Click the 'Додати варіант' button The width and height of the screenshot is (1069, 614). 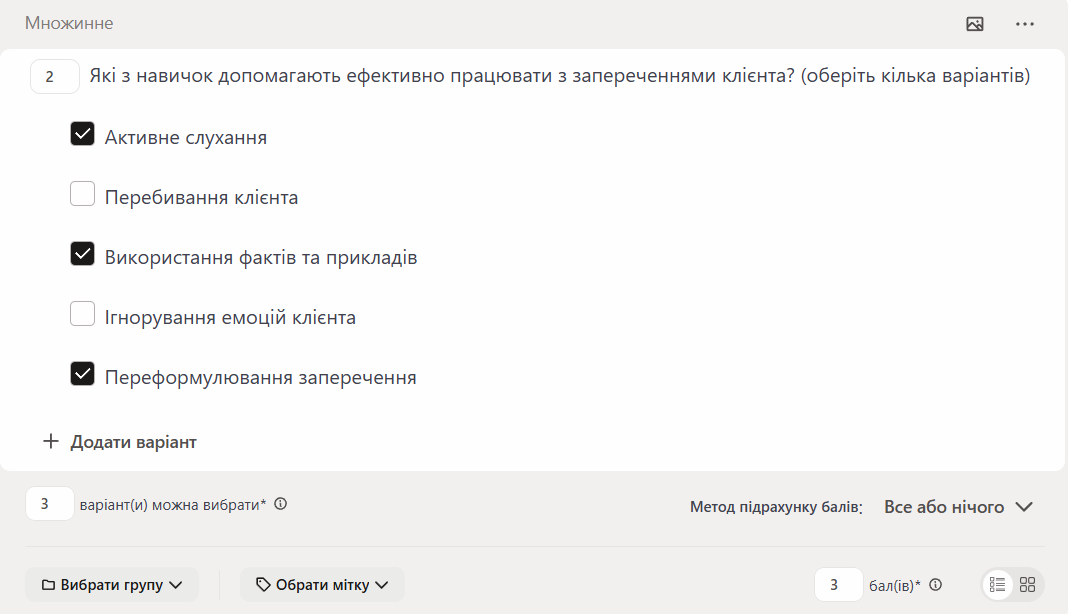tap(133, 442)
